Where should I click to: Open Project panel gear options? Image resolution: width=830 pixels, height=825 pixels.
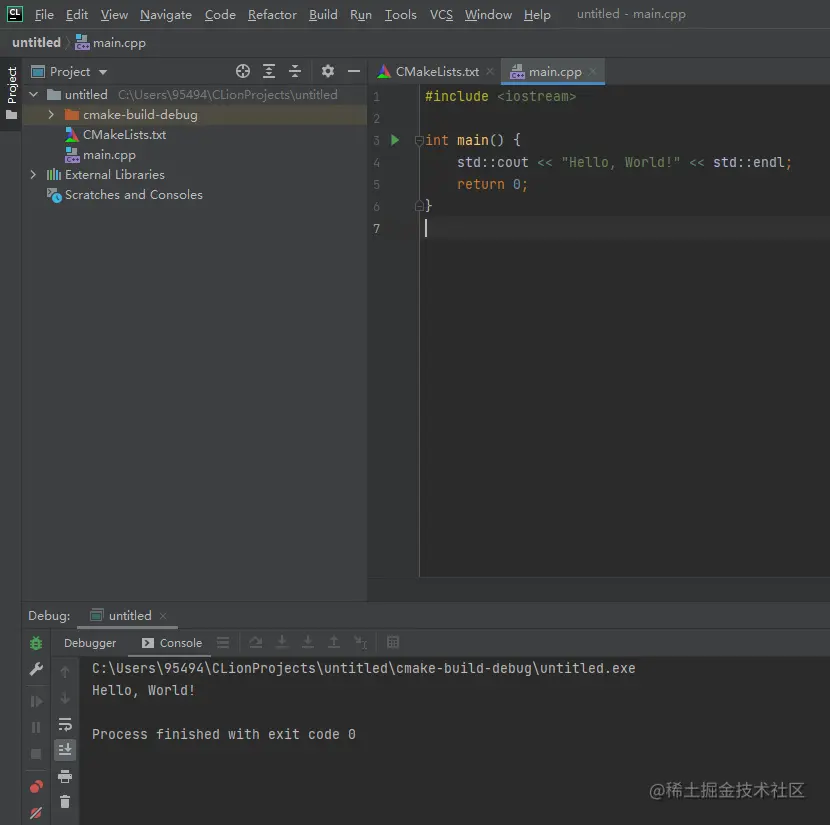[x=328, y=71]
